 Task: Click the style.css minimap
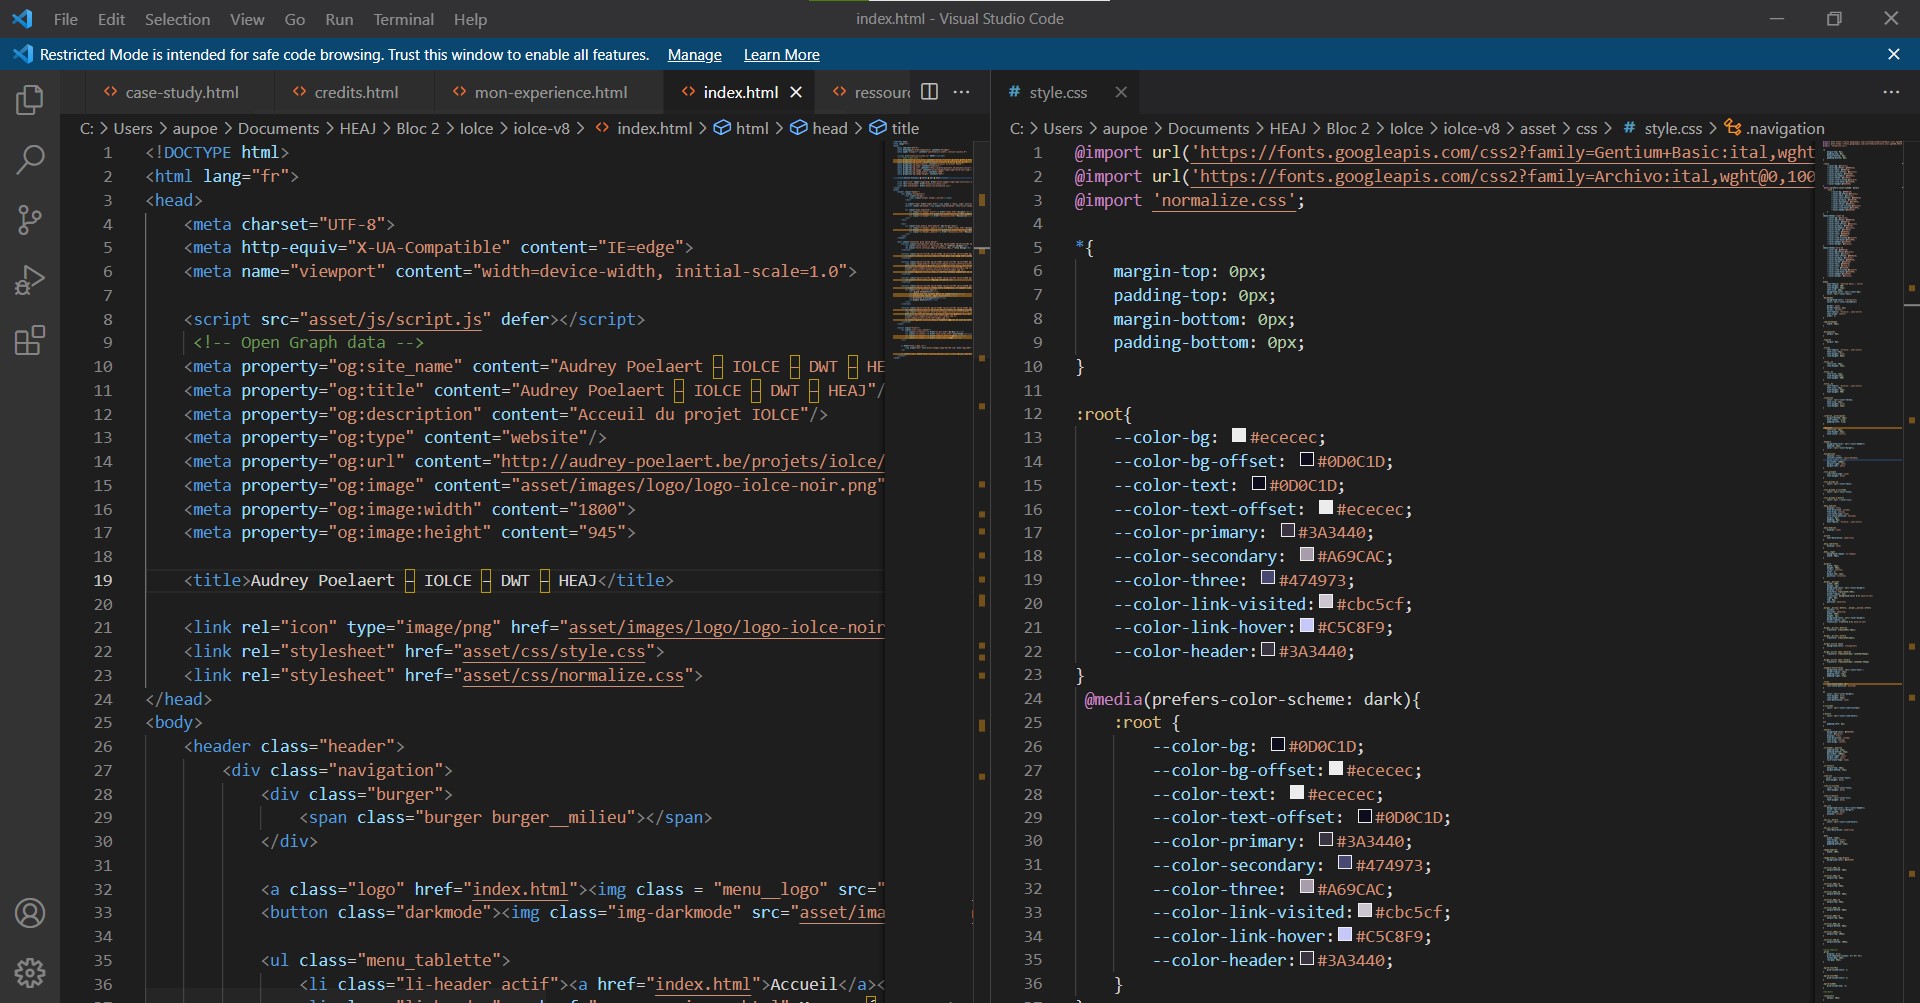tap(1862, 570)
